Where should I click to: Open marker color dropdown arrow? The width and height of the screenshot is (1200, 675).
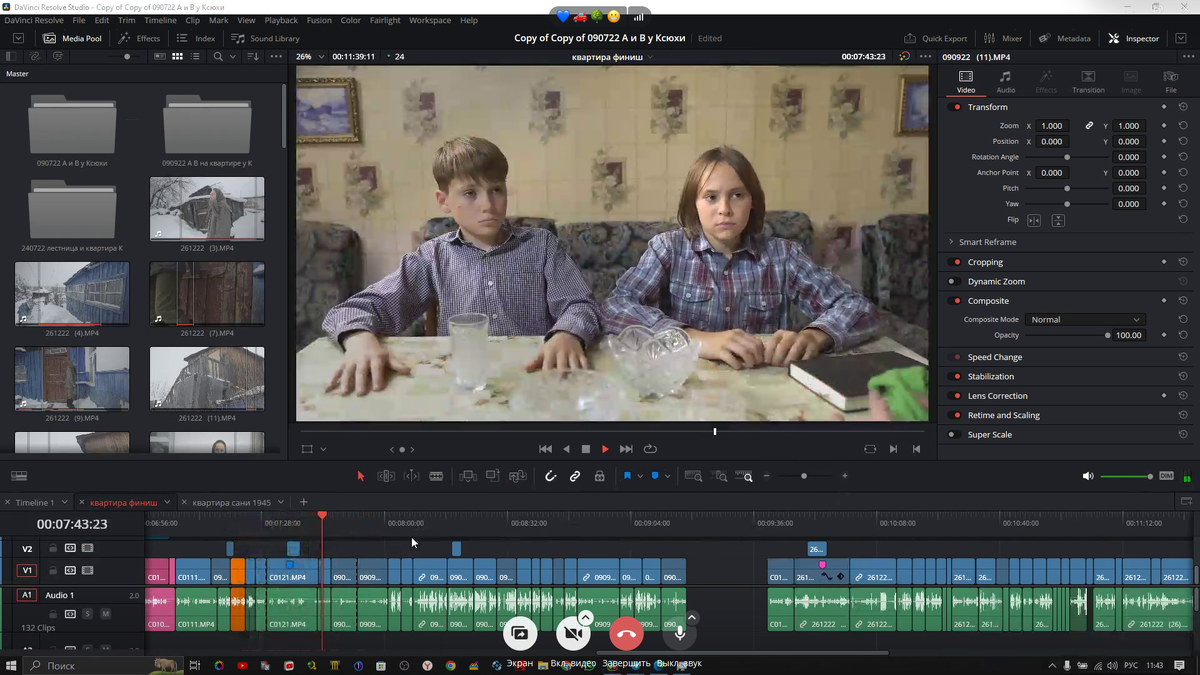click(x=668, y=477)
